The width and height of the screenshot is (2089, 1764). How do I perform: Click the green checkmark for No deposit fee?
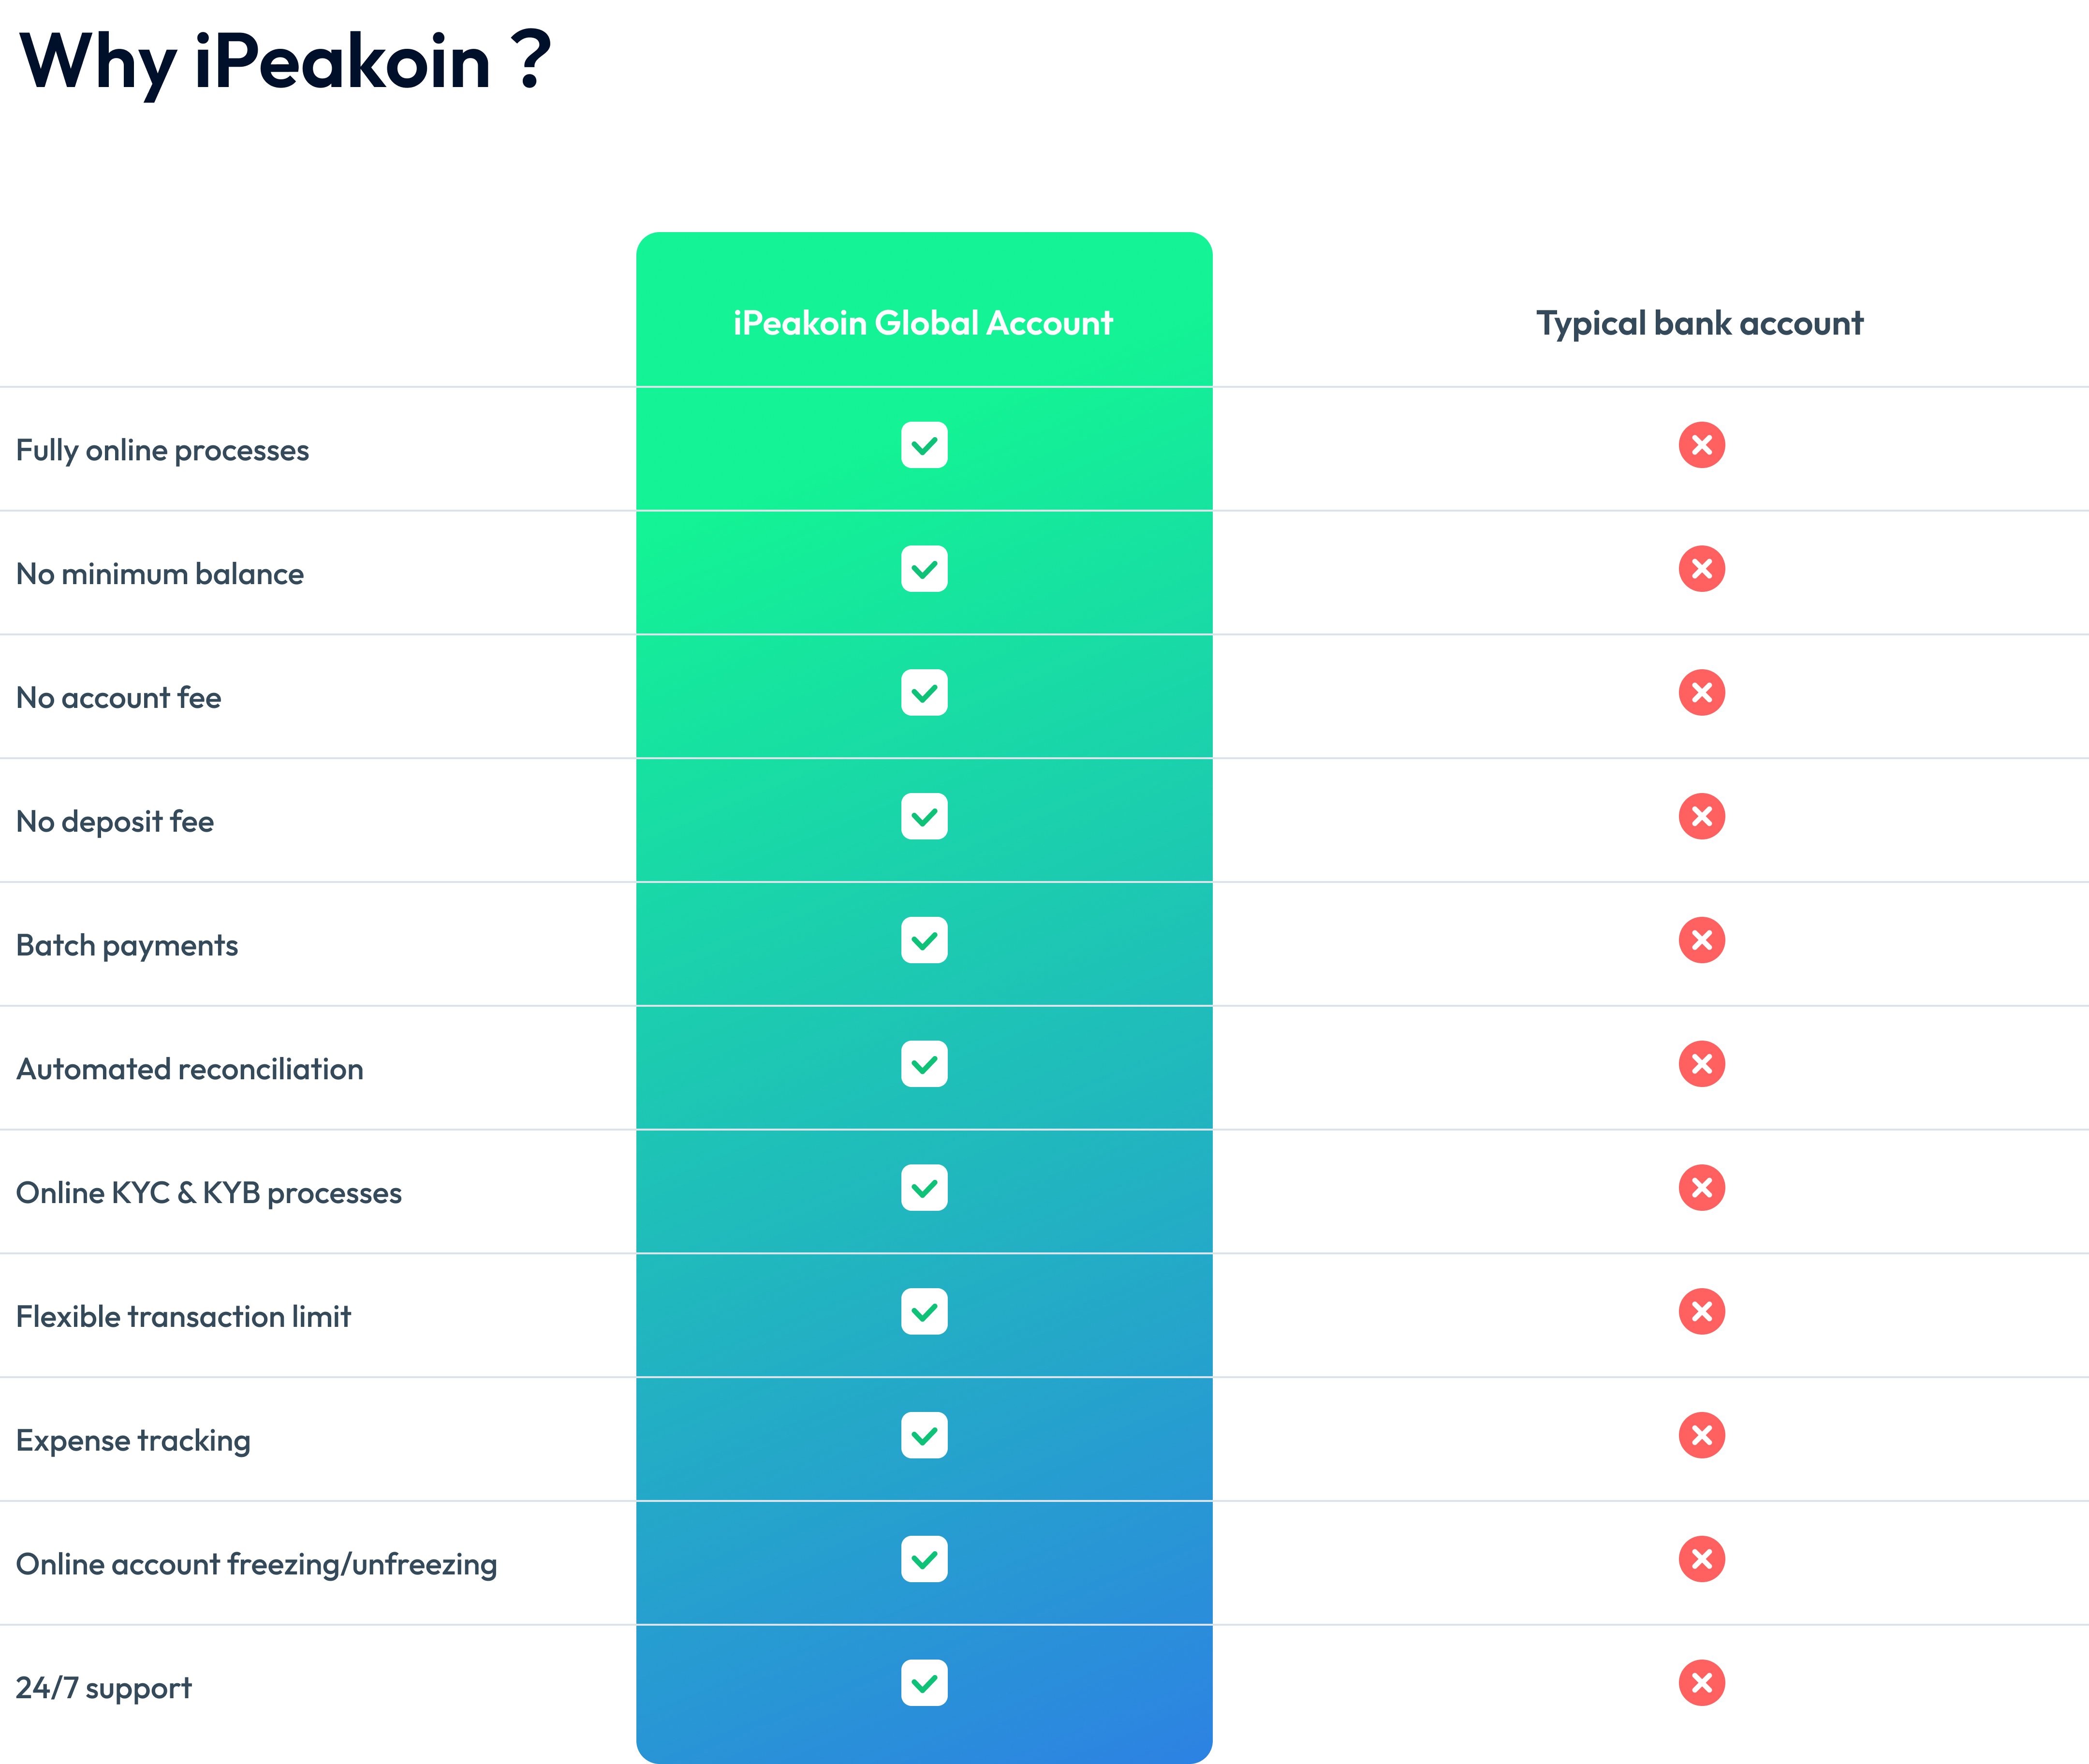coord(924,817)
